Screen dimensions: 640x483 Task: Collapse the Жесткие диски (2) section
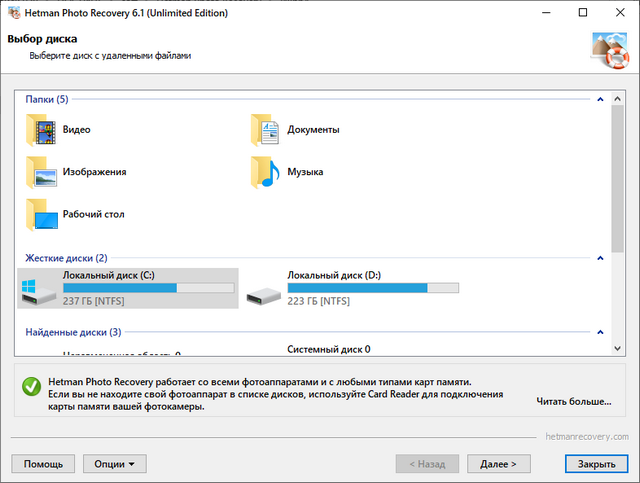599,258
